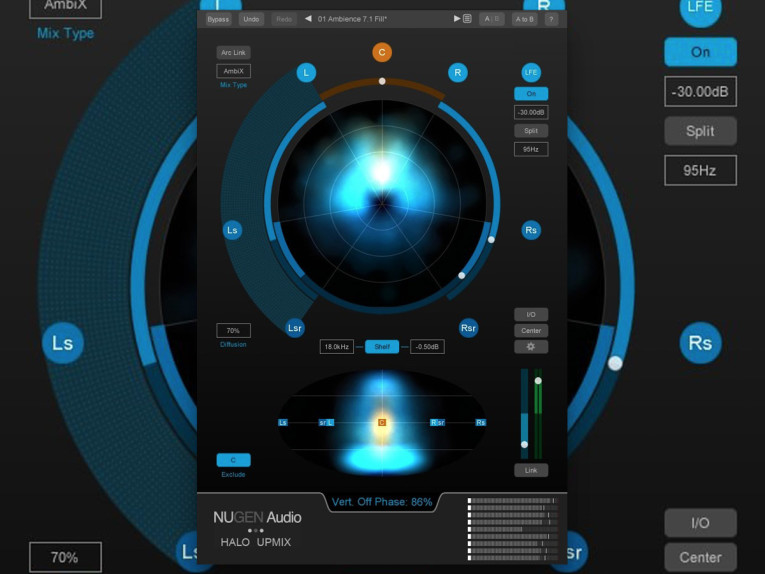The height and width of the screenshot is (574, 765).
Task: Click the A to B copy button
Action: click(524, 19)
